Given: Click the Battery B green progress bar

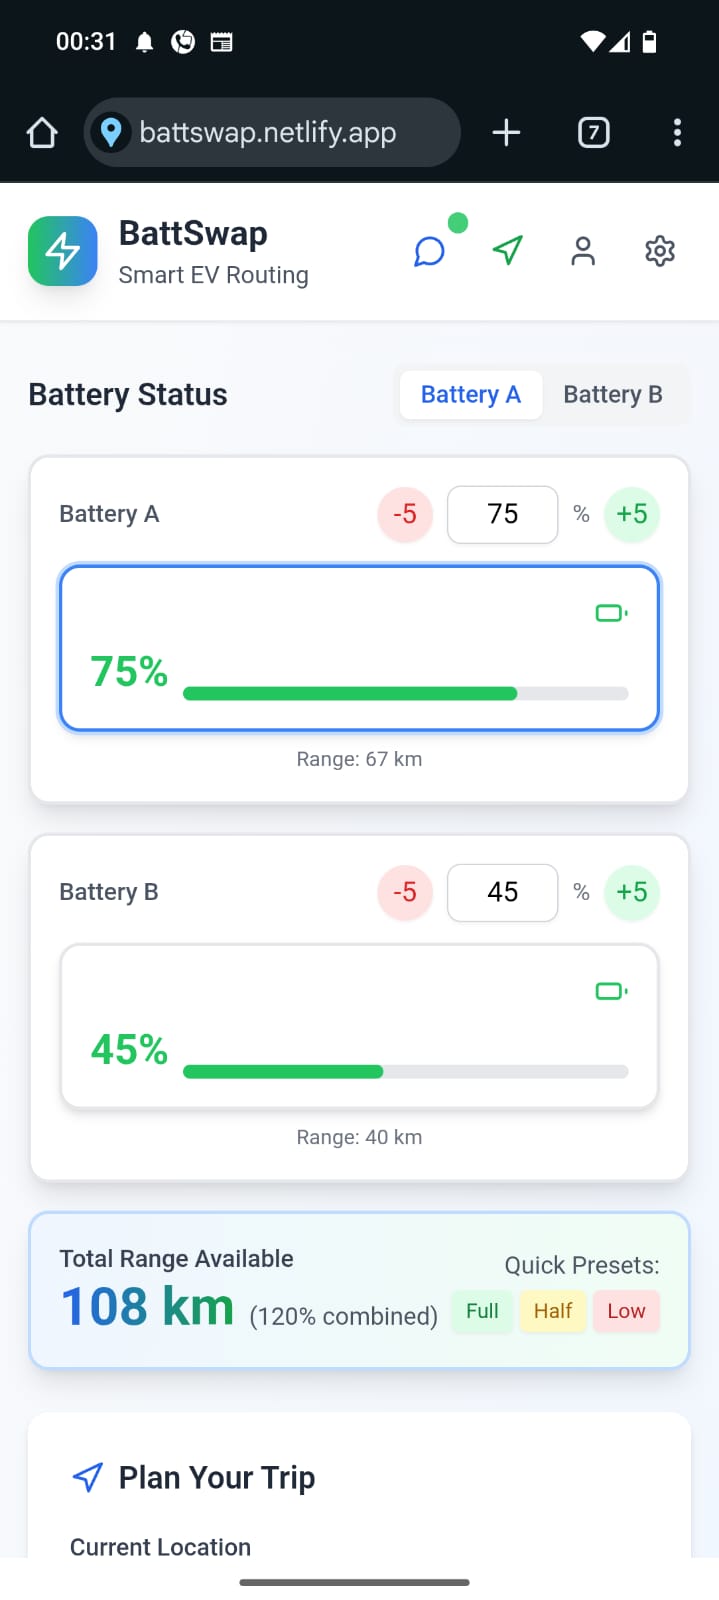Looking at the screenshot, I should (x=284, y=1072).
